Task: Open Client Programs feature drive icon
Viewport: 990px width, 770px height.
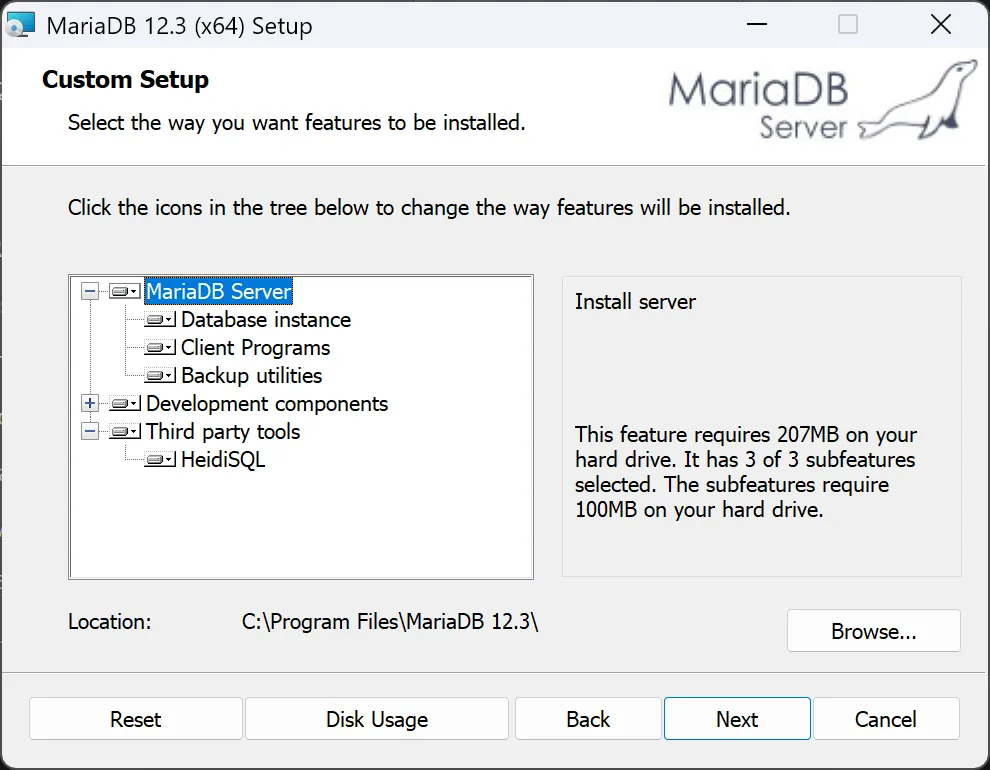Action: click(160, 347)
